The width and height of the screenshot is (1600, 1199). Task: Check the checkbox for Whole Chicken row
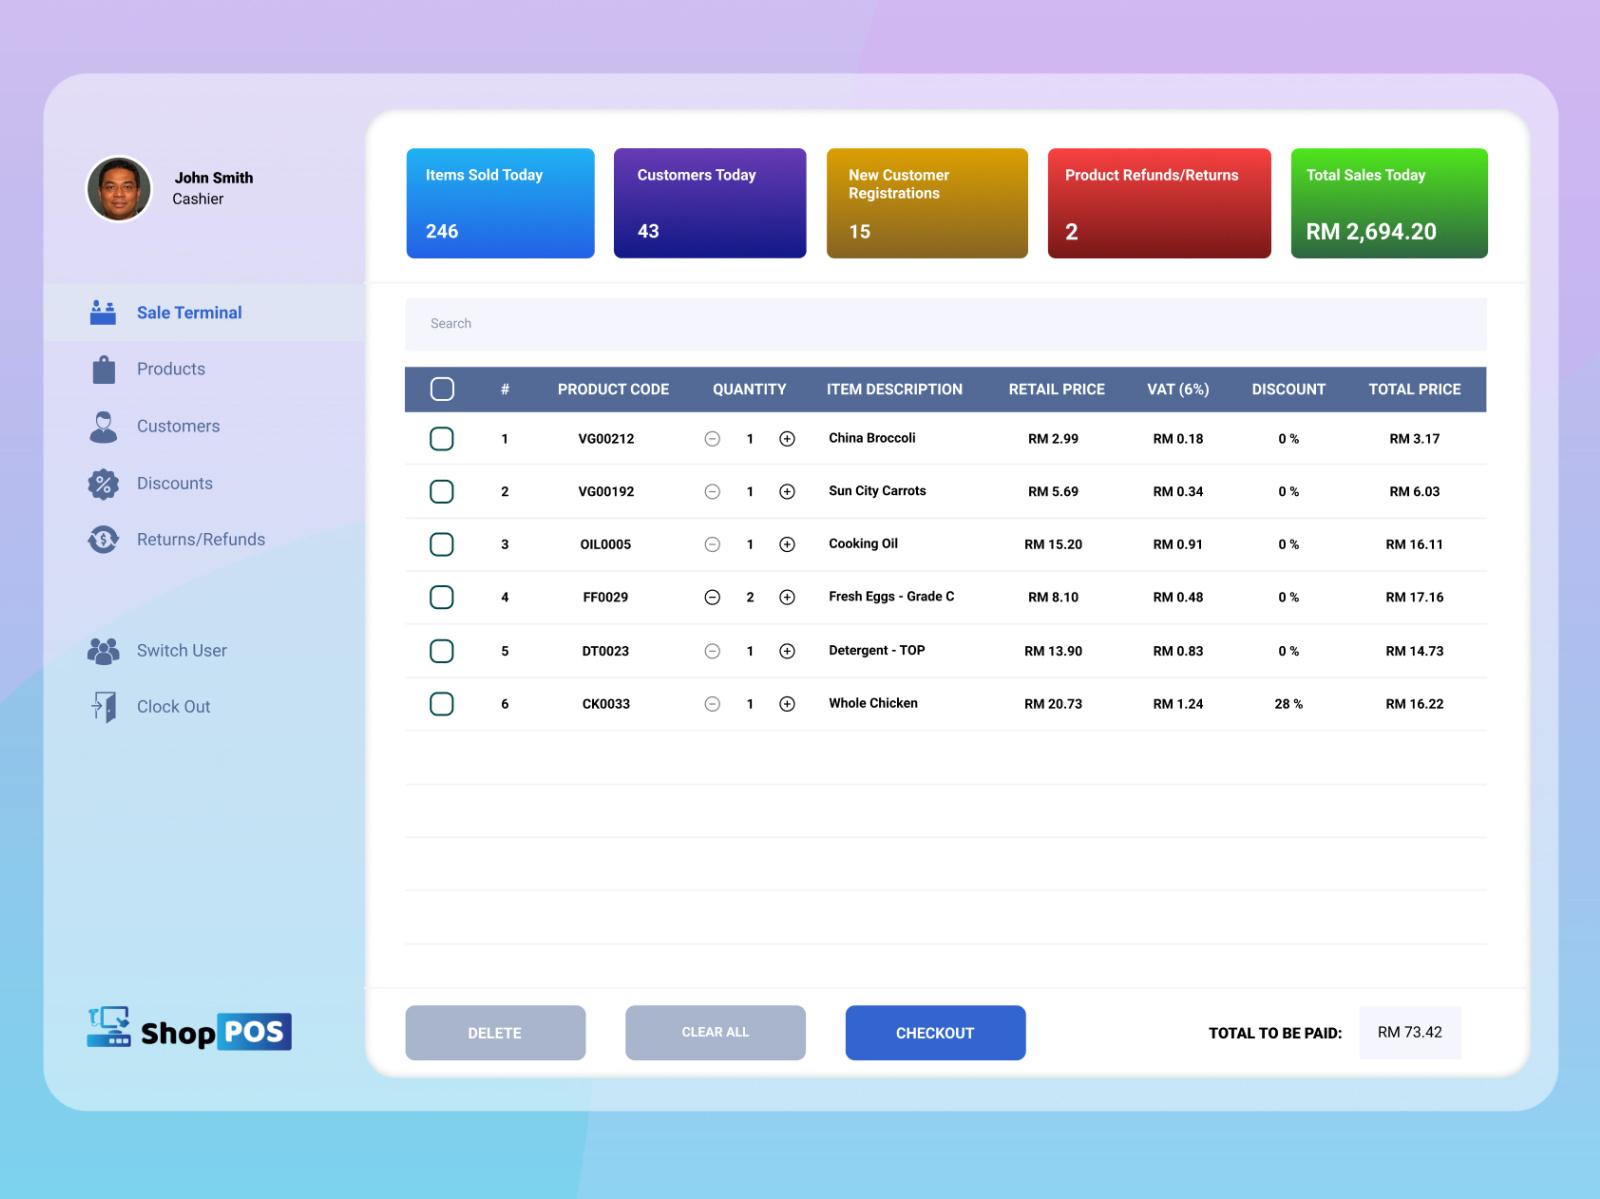point(441,704)
